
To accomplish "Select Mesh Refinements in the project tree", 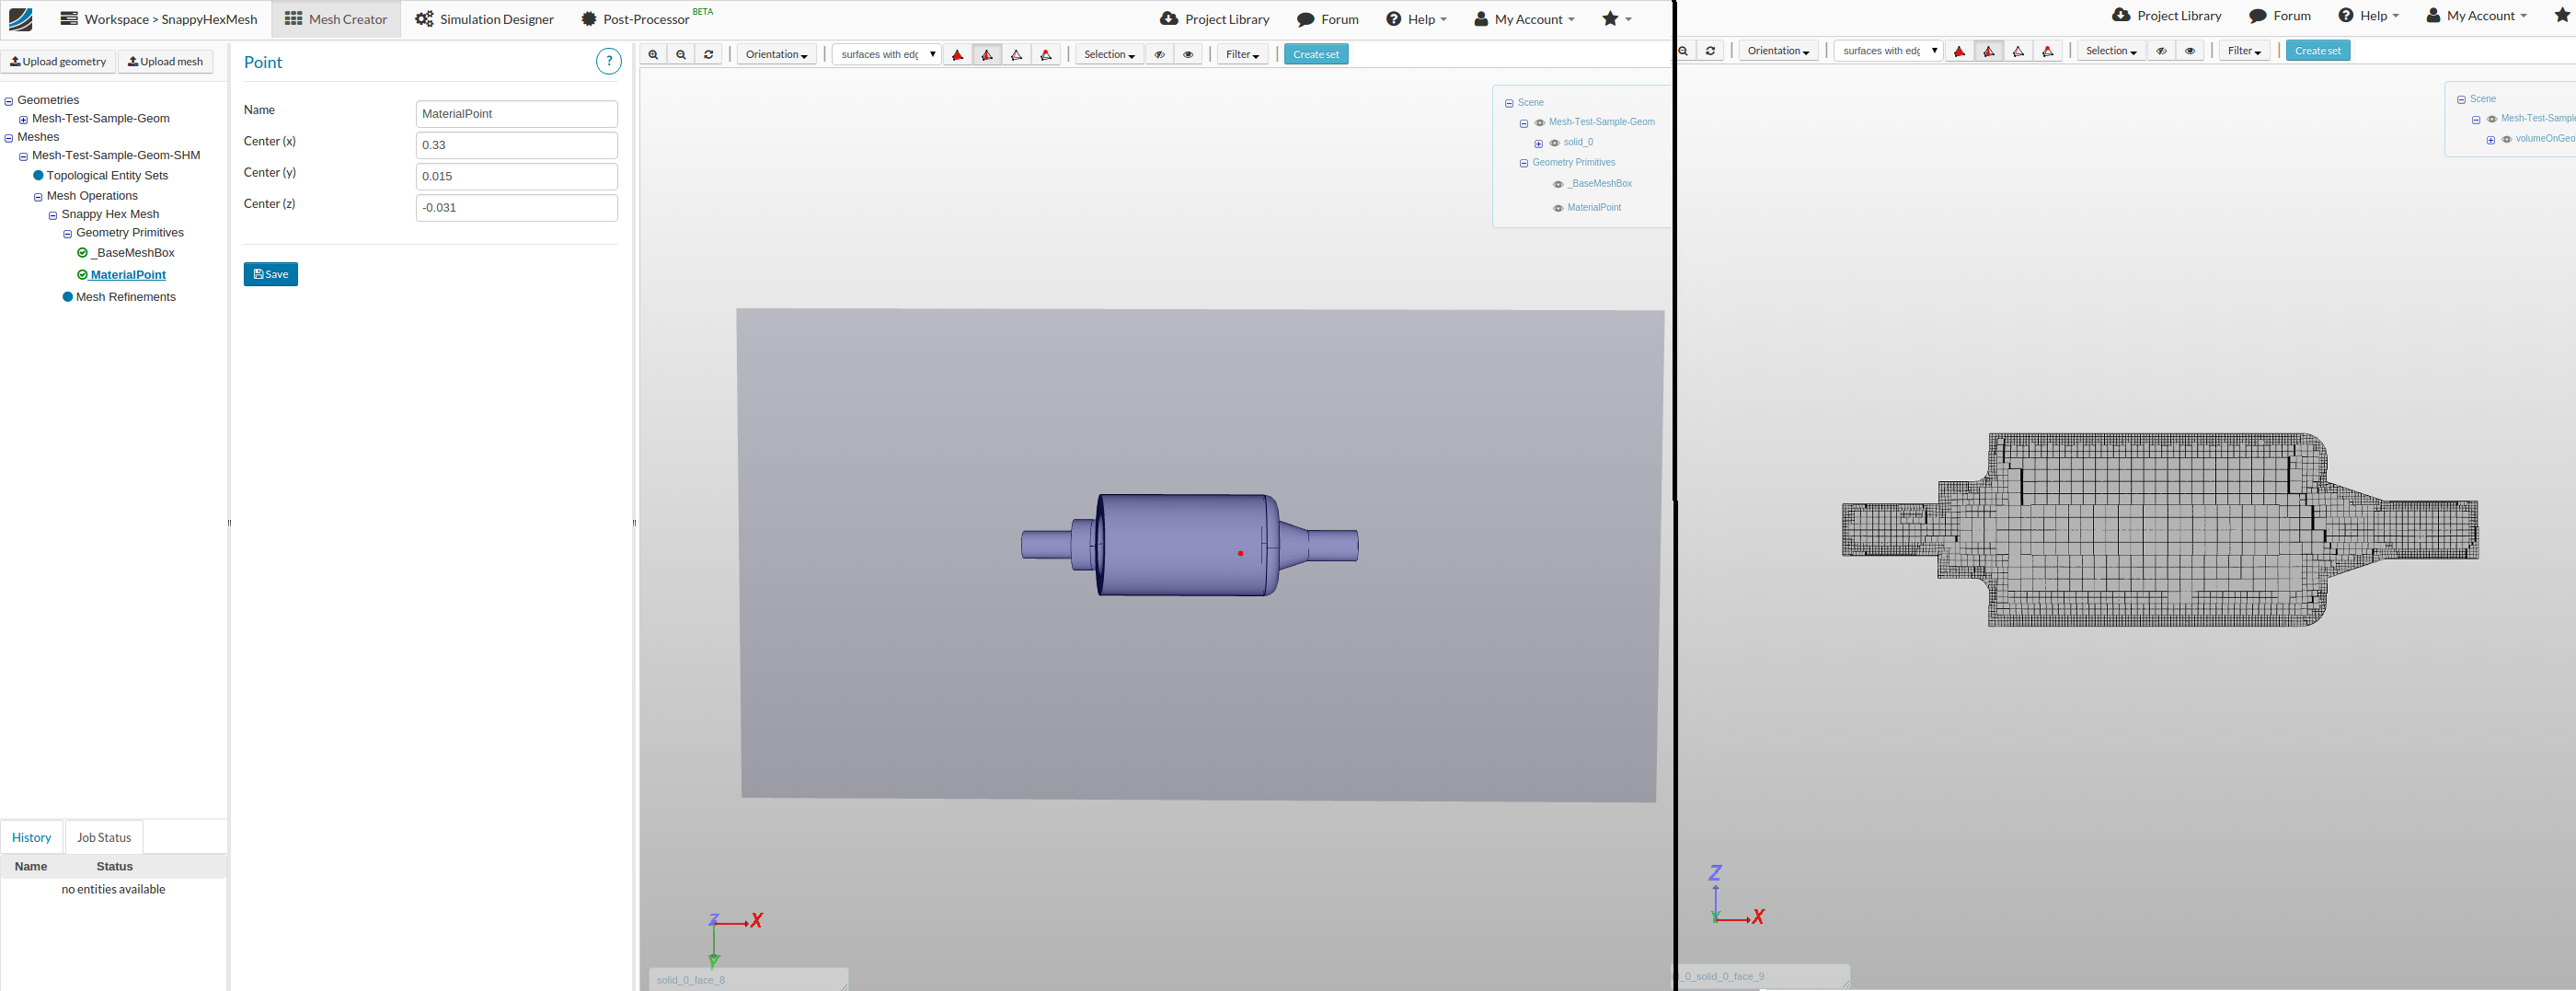I will click(x=125, y=297).
